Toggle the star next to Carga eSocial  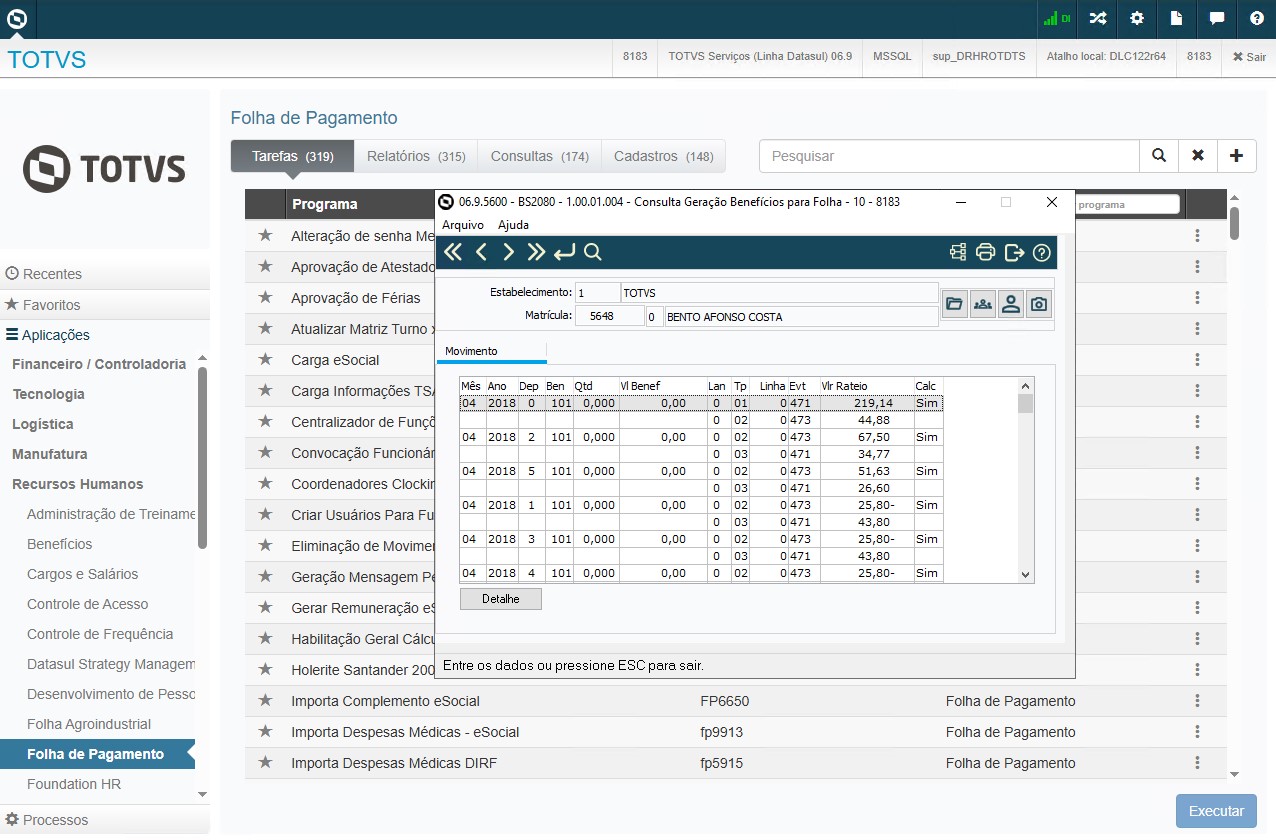coord(265,360)
